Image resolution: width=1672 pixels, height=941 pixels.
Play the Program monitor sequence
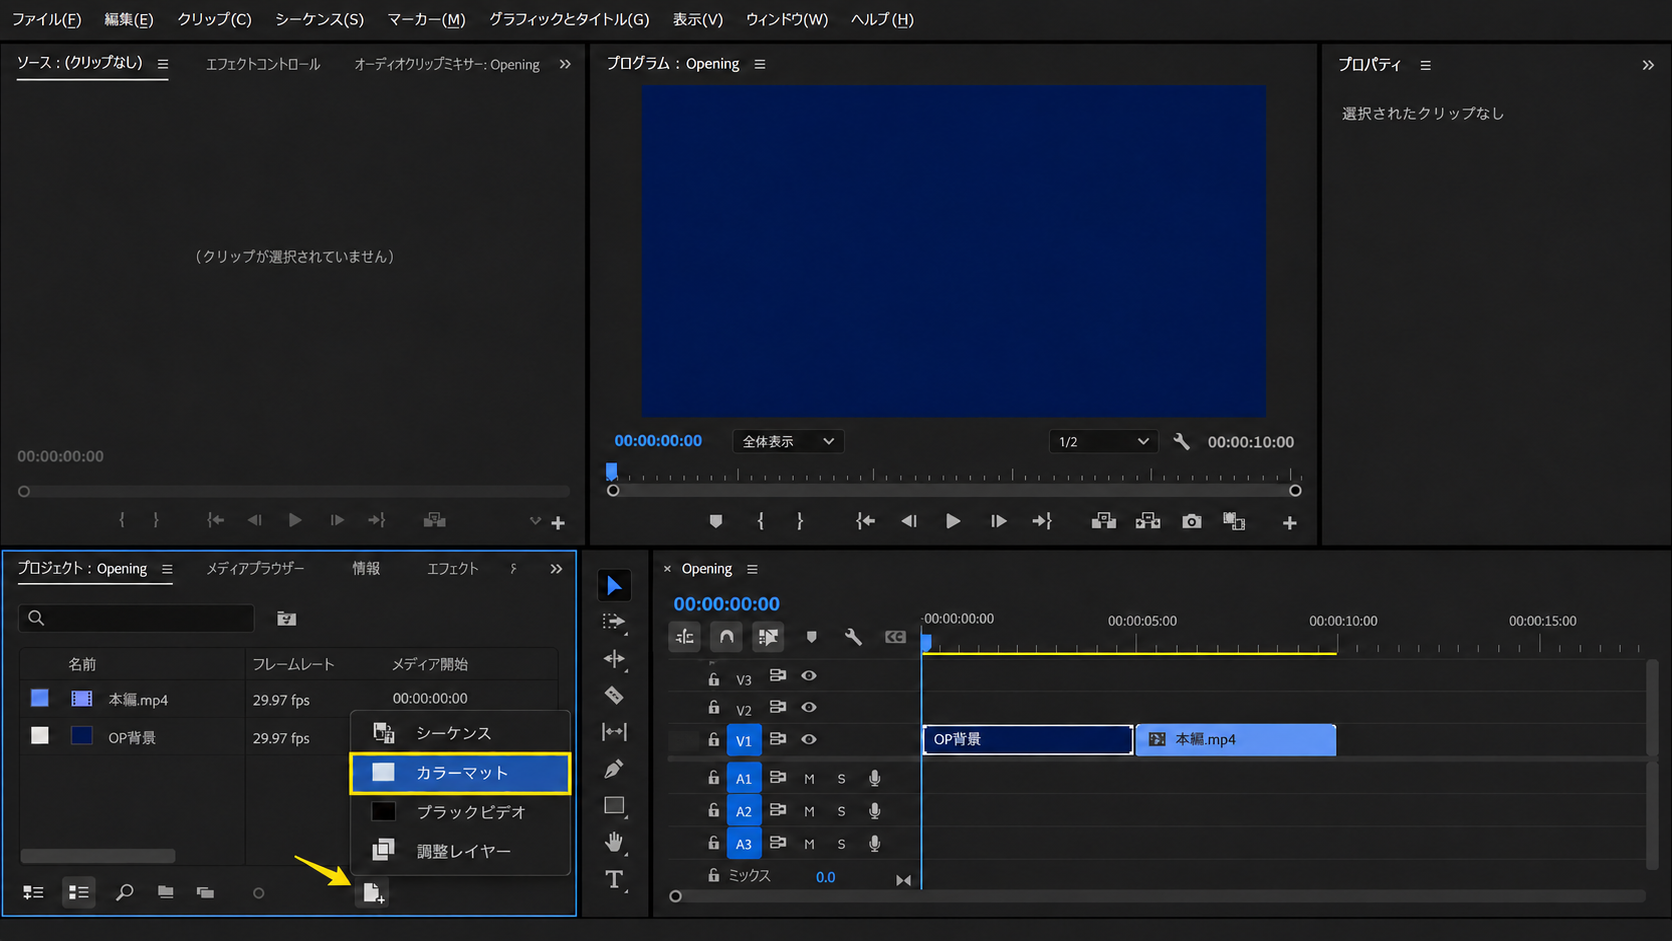pyautogui.click(x=952, y=522)
